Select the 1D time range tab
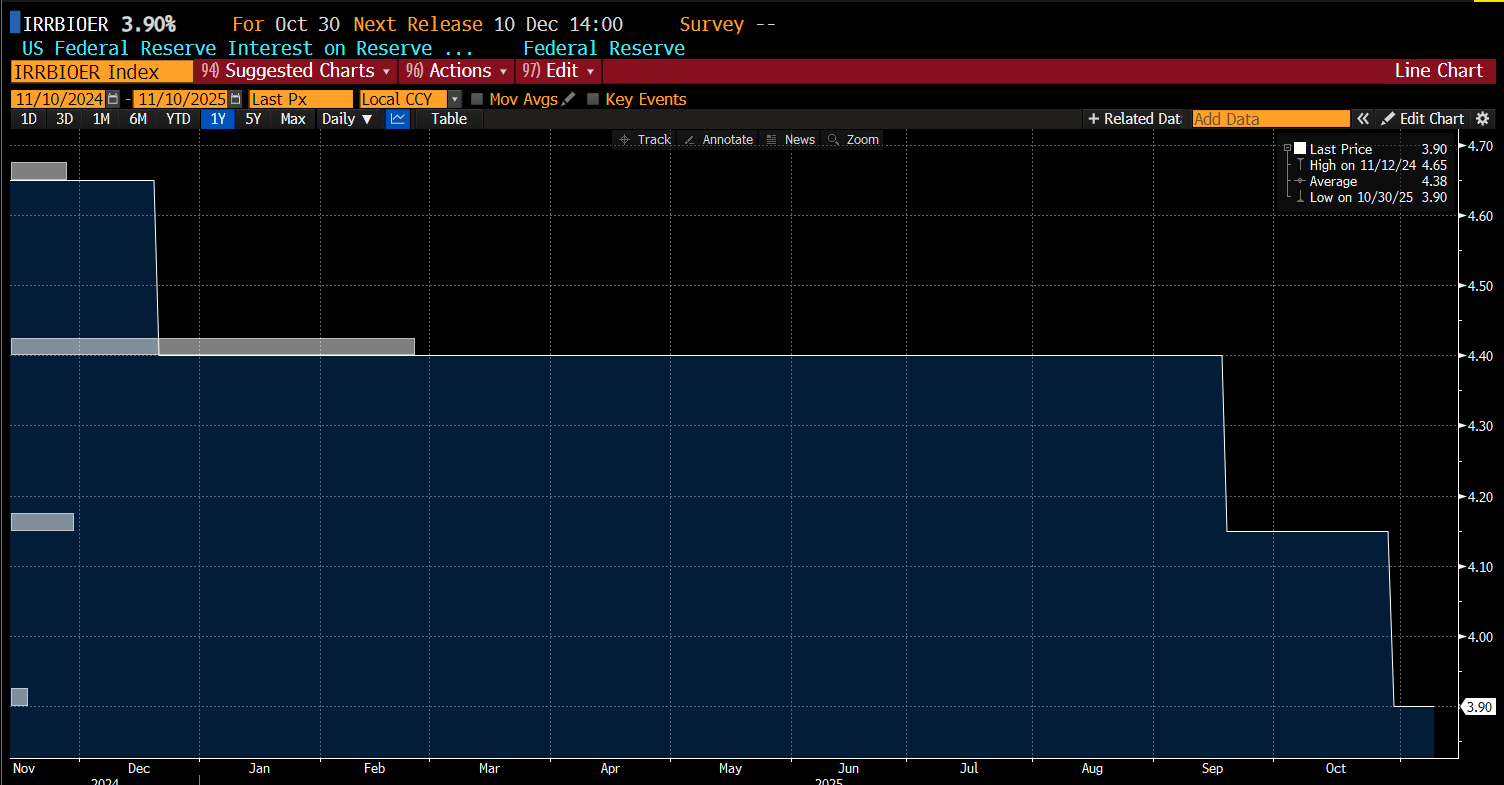 (x=29, y=119)
